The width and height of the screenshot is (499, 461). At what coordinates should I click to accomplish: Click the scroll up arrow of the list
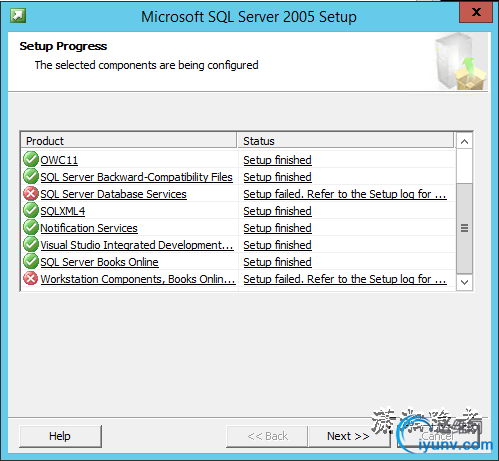point(464,141)
